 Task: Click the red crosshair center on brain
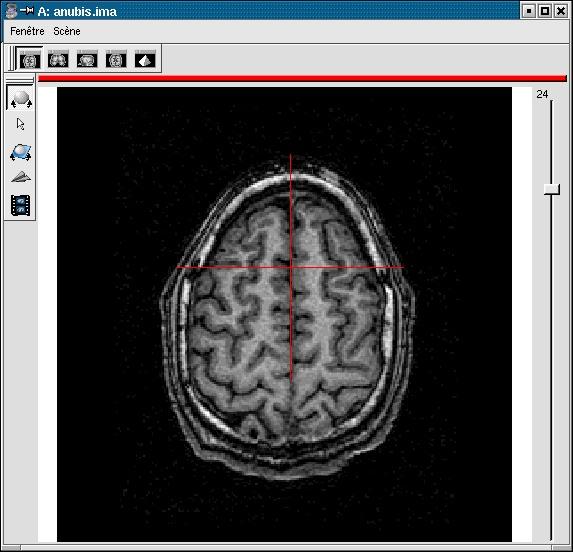point(291,267)
